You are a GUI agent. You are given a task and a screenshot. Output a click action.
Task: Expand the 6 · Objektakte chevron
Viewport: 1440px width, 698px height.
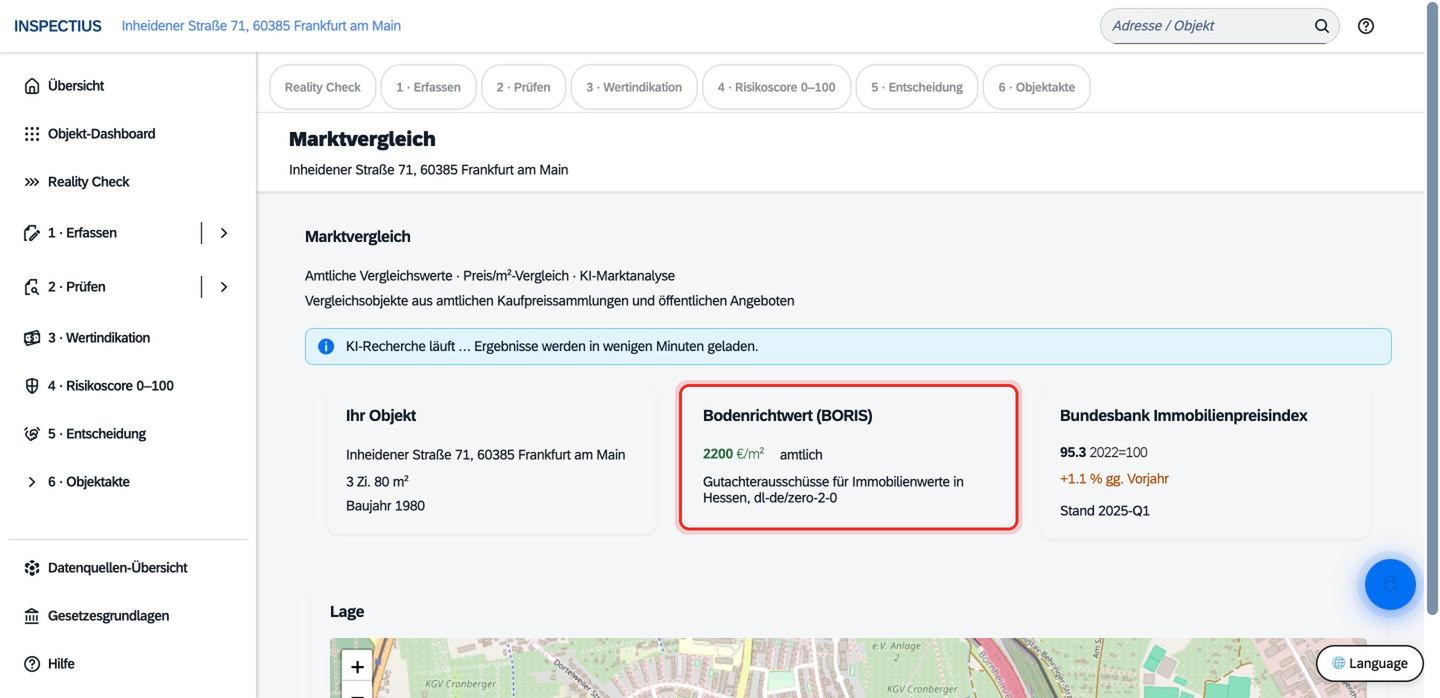point(32,482)
